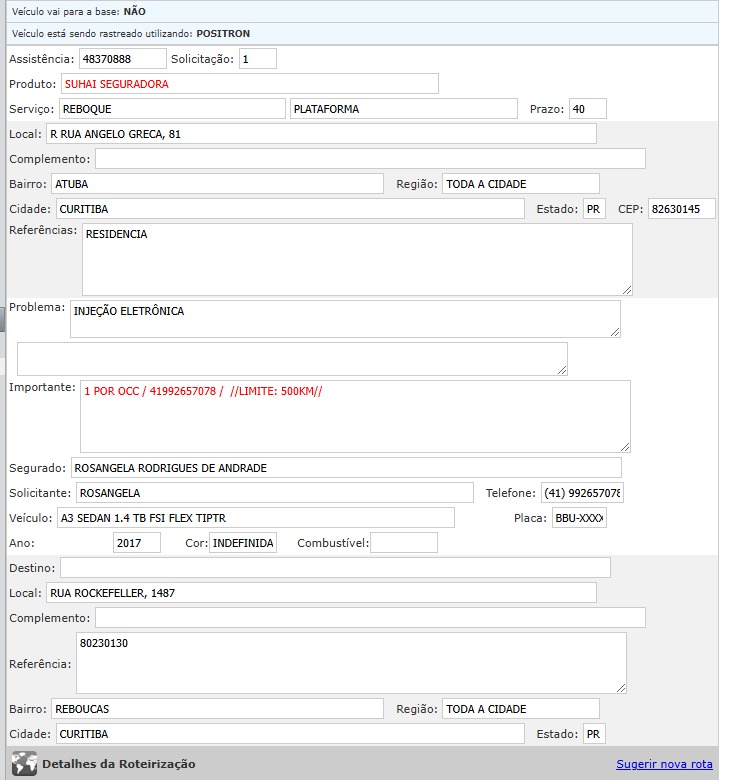Grab the Referências textarea resize handle
Screen dimensions: 747x780
pyautogui.click(x=627, y=290)
